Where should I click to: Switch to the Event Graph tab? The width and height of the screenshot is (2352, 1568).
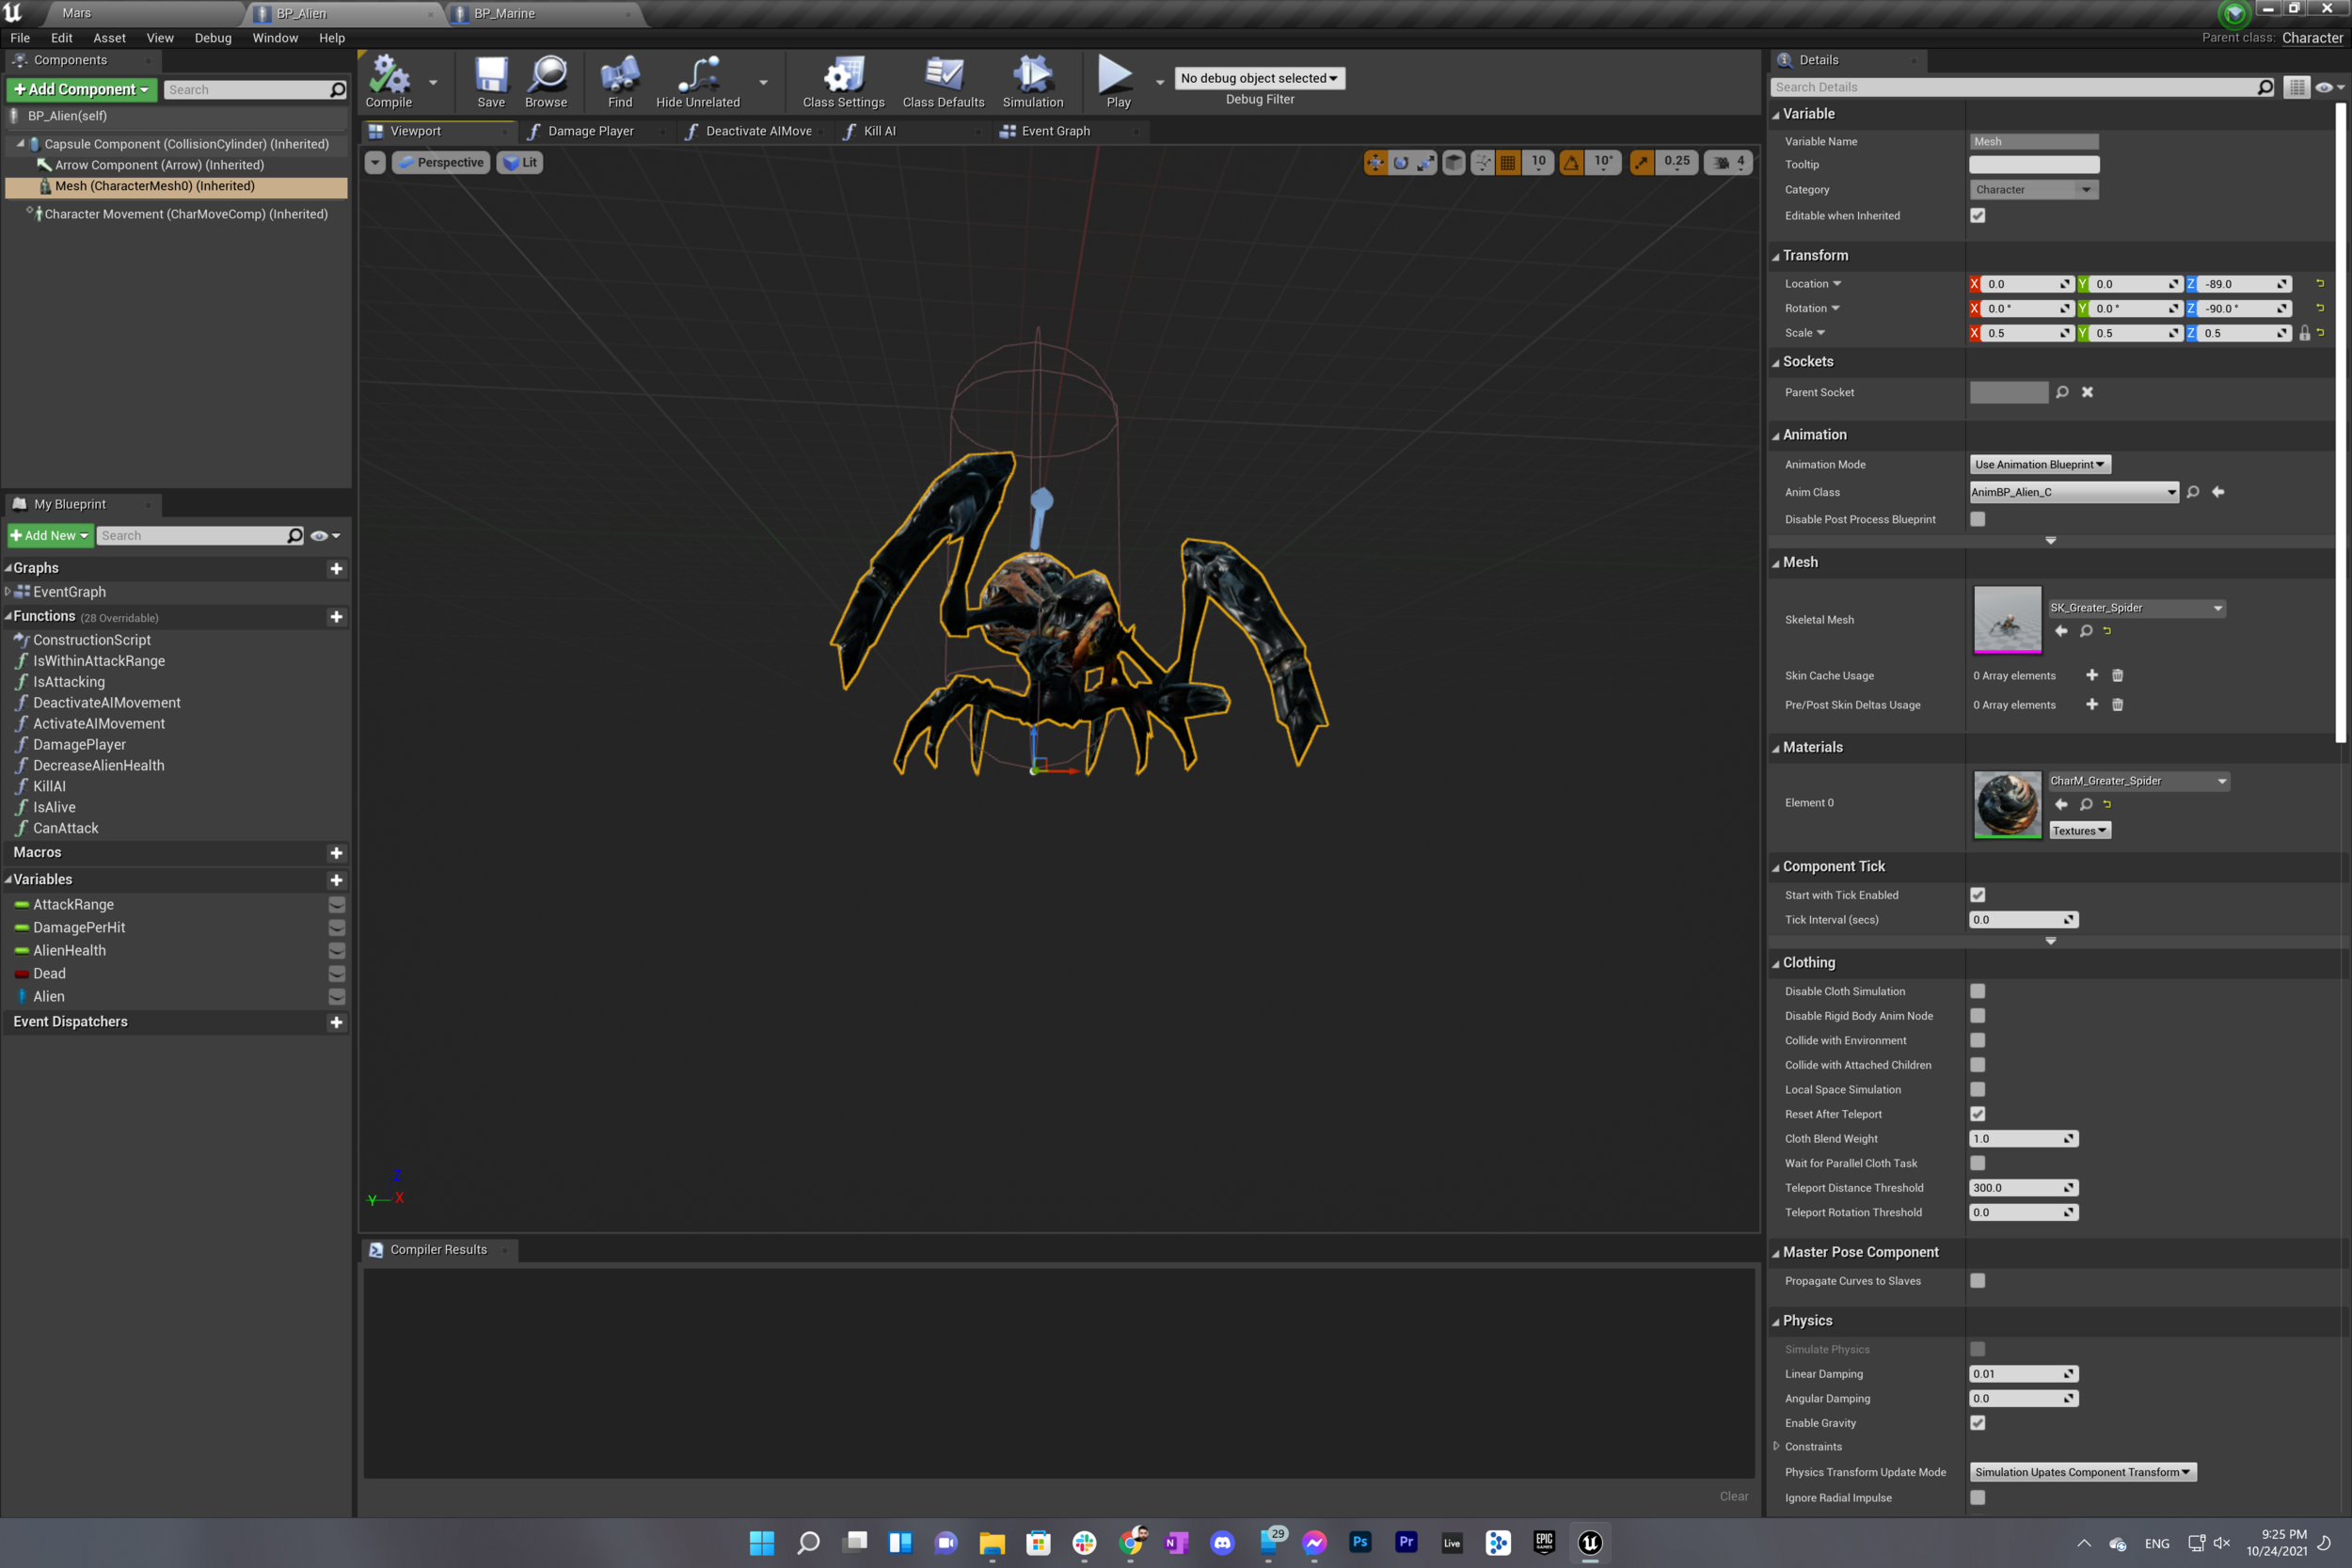[x=1056, y=131]
